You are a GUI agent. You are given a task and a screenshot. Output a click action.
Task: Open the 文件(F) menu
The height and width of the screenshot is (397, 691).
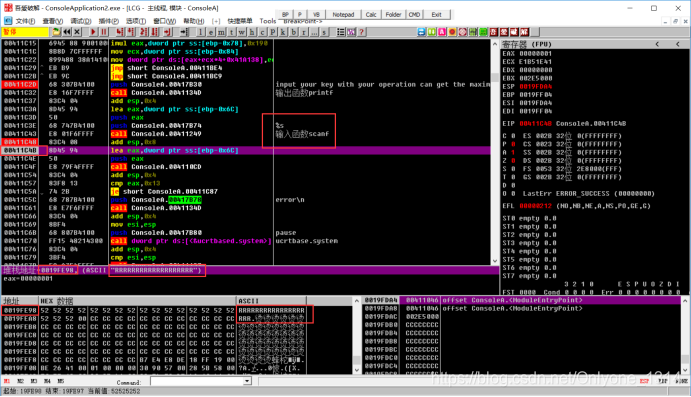25,21
